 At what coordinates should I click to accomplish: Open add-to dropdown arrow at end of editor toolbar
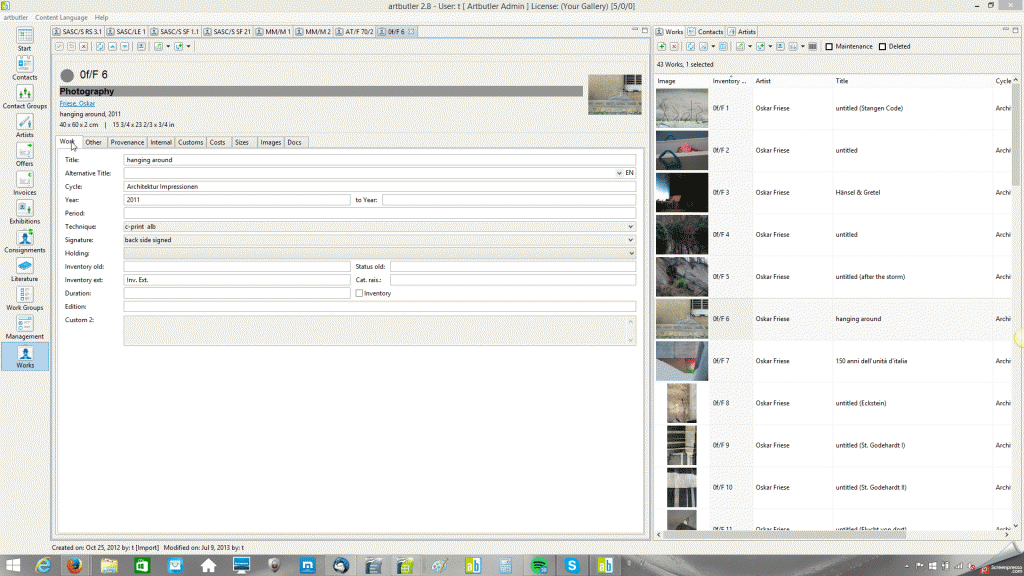[188, 46]
